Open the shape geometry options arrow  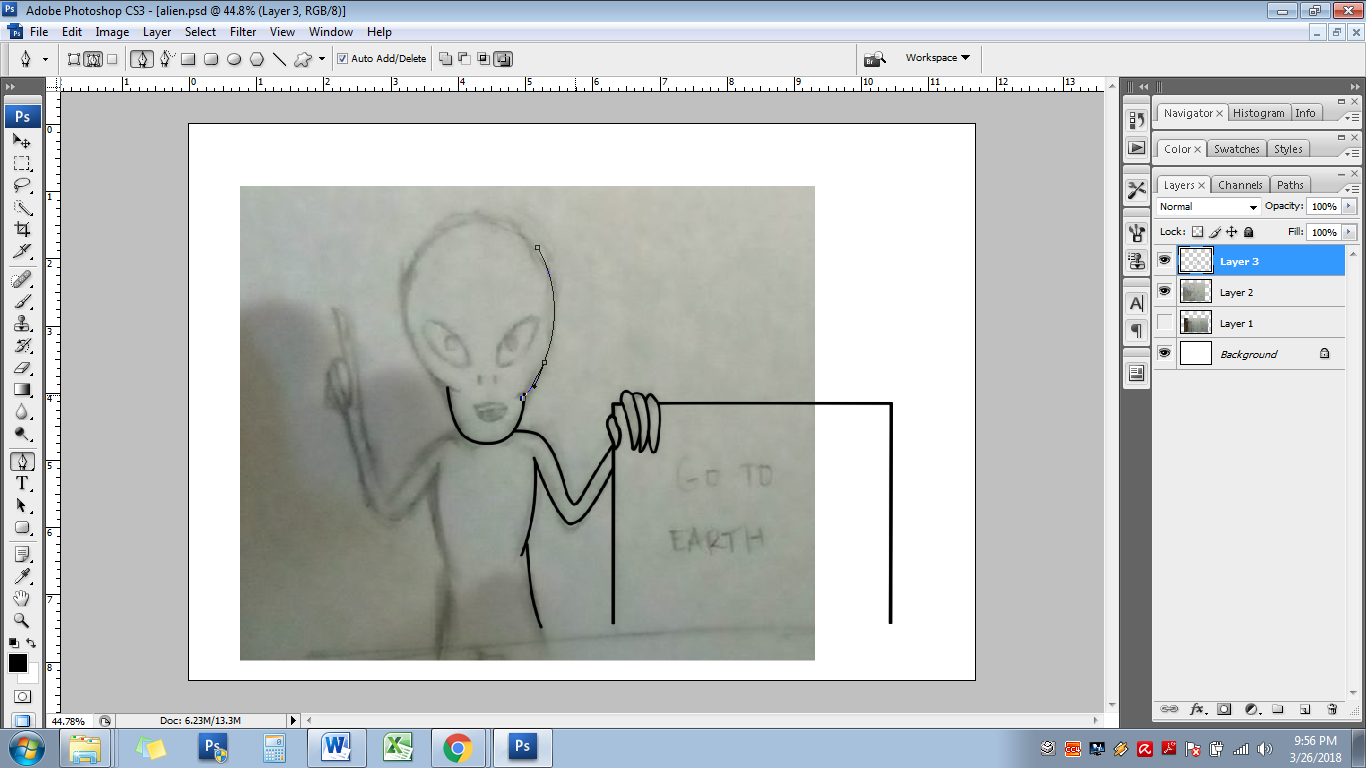pyautogui.click(x=322, y=59)
